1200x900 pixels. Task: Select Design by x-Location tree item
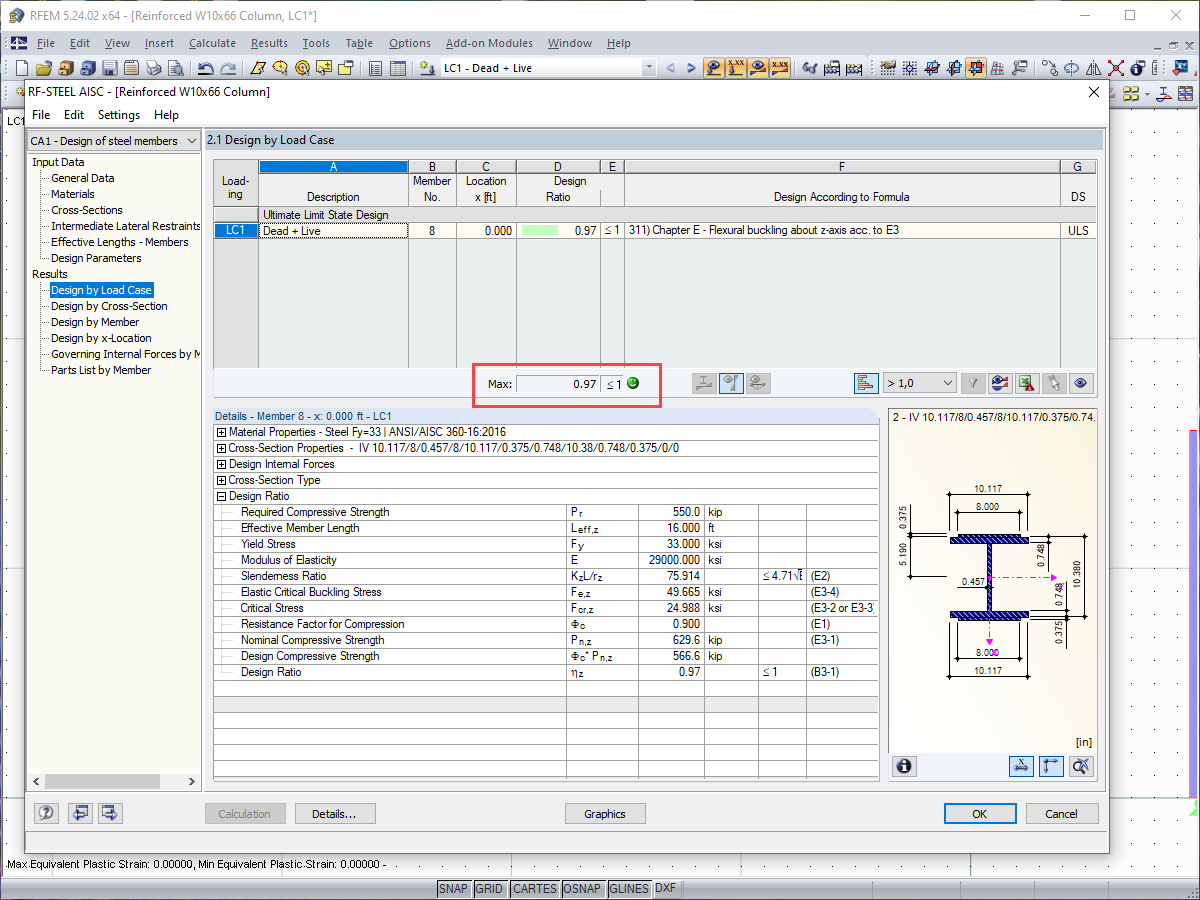pos(102,338)
